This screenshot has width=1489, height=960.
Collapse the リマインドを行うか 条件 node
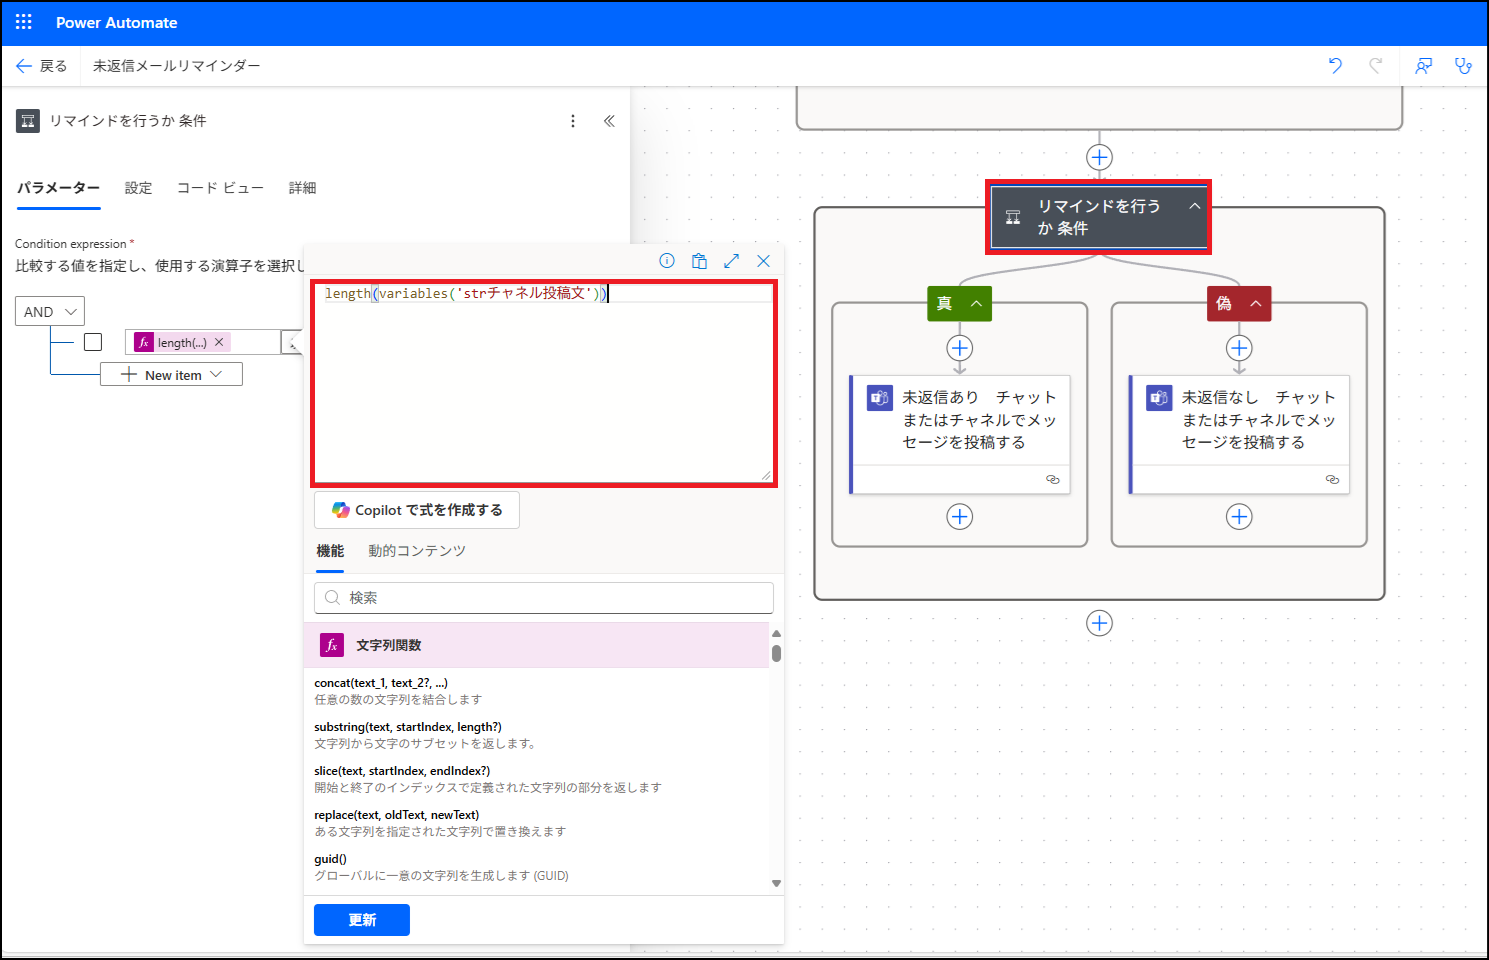point(1194,206)
